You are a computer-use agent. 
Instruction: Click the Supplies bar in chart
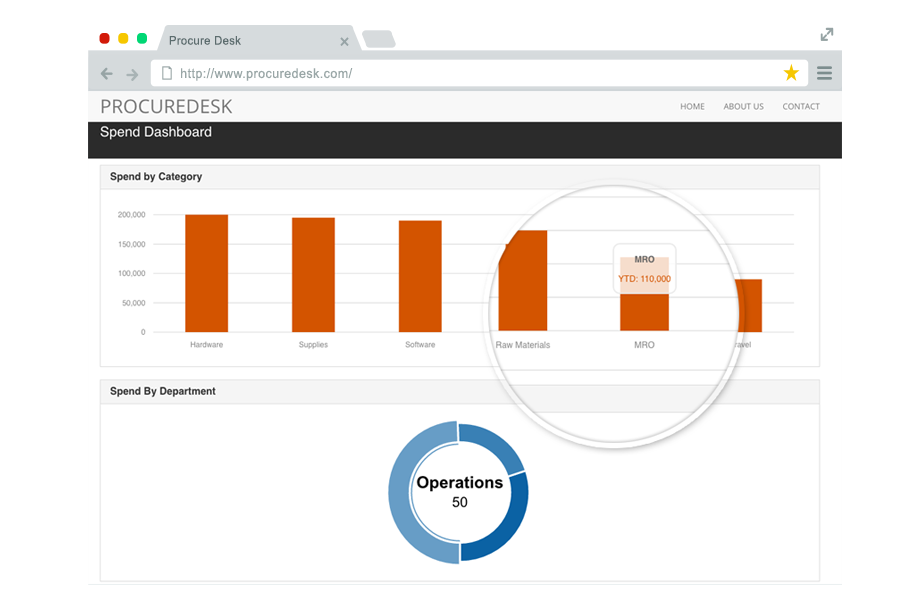(313, 275)
